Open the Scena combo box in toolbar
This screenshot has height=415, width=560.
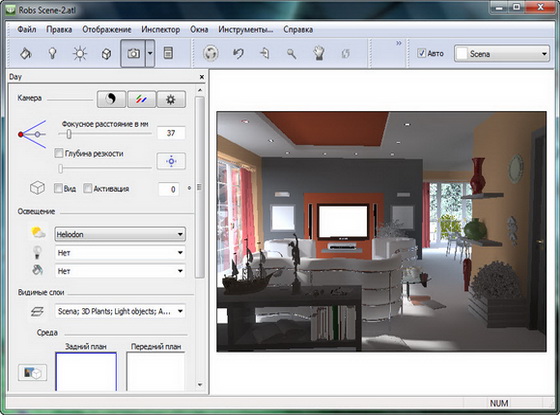coord(502,54)
